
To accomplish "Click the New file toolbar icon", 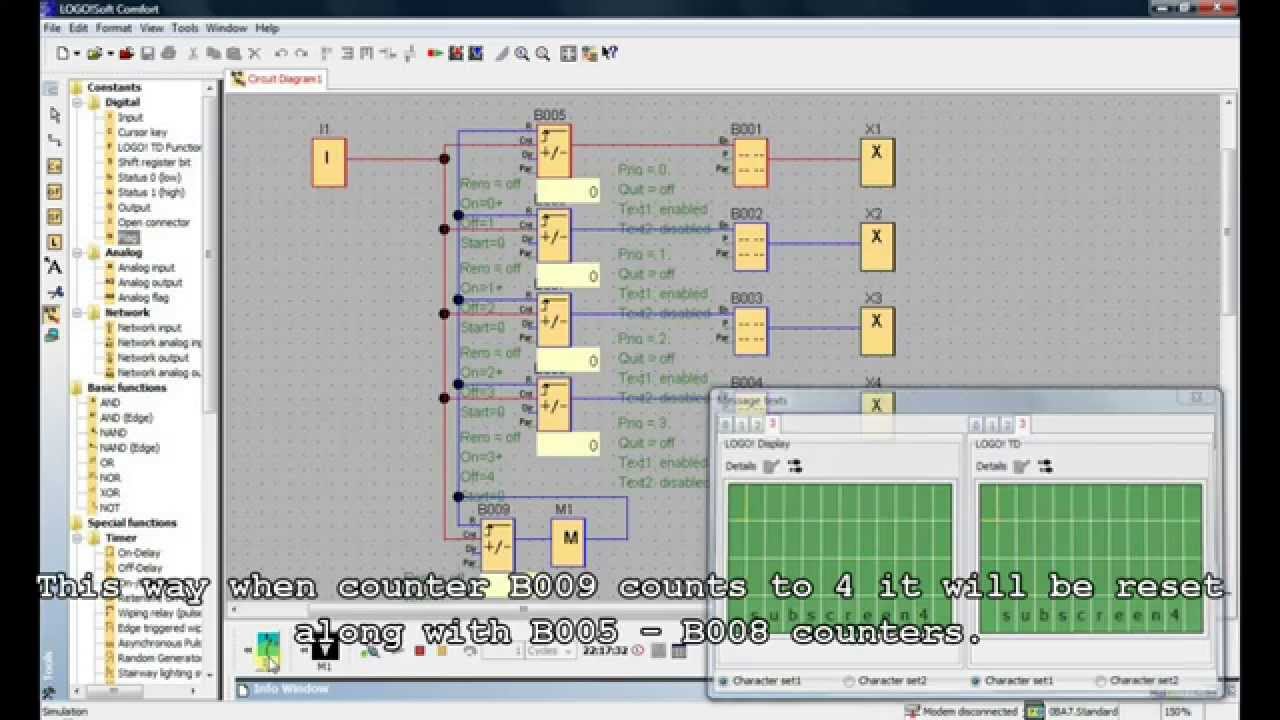I will [63, 53].
